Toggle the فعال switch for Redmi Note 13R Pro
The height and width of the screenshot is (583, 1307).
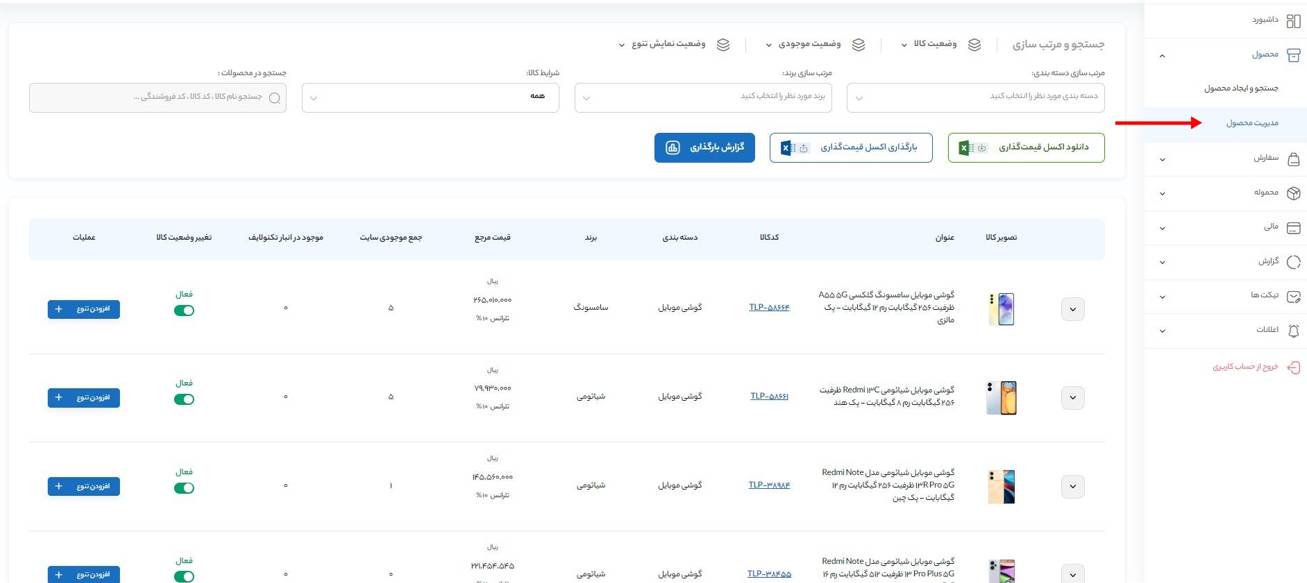(184, 488)
